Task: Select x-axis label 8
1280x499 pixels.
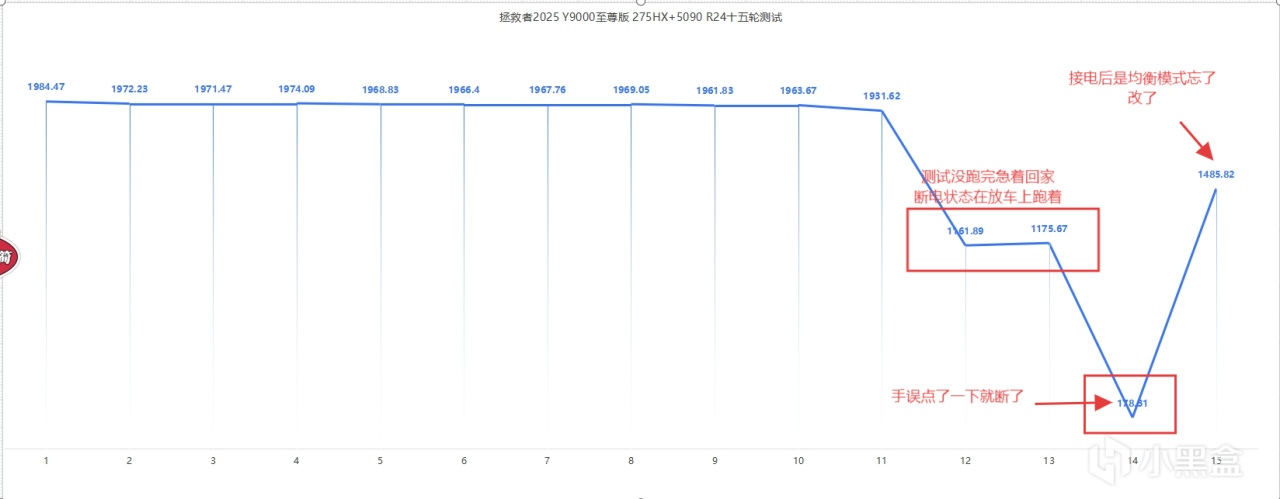Action: pos(631,461)
